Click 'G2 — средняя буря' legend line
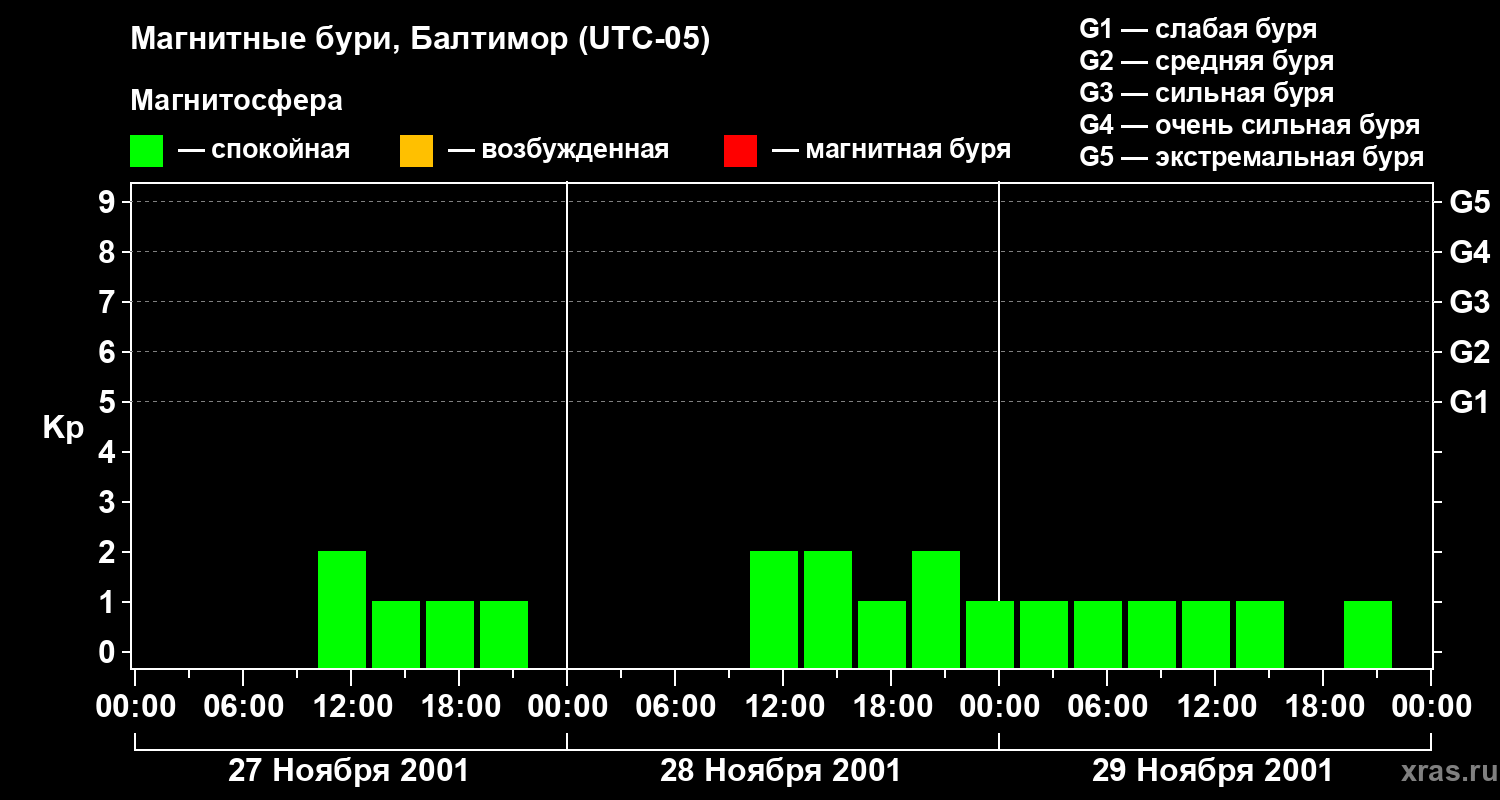 (x=1206, y=61)
